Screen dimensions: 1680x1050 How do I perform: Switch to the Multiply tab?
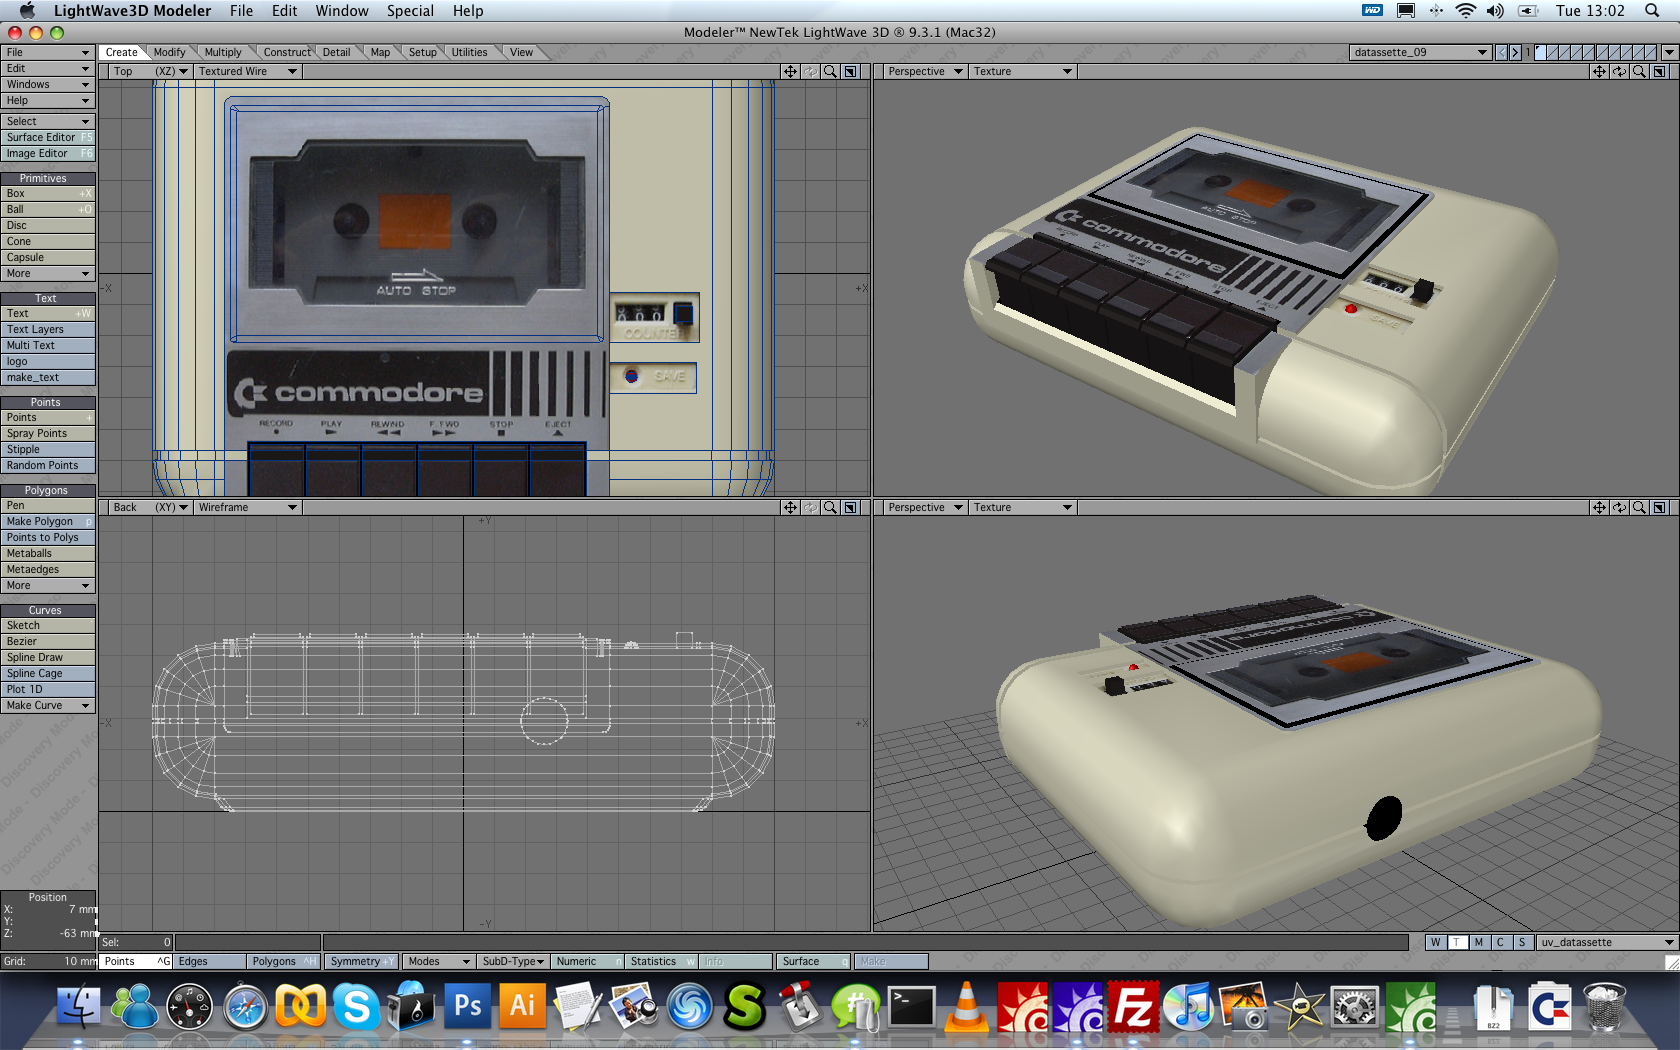(x=223, y=52)
